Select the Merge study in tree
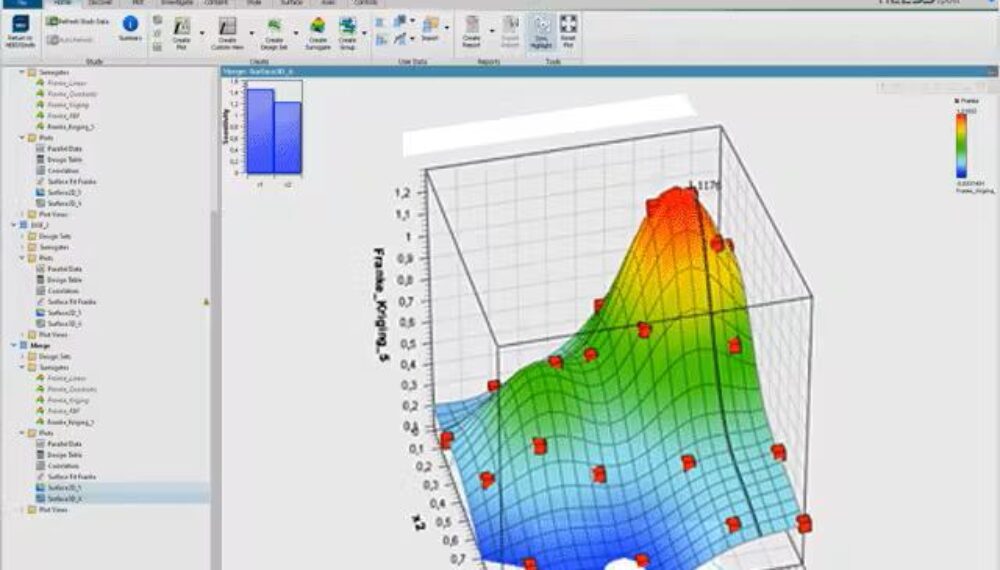 click(40, 346)
